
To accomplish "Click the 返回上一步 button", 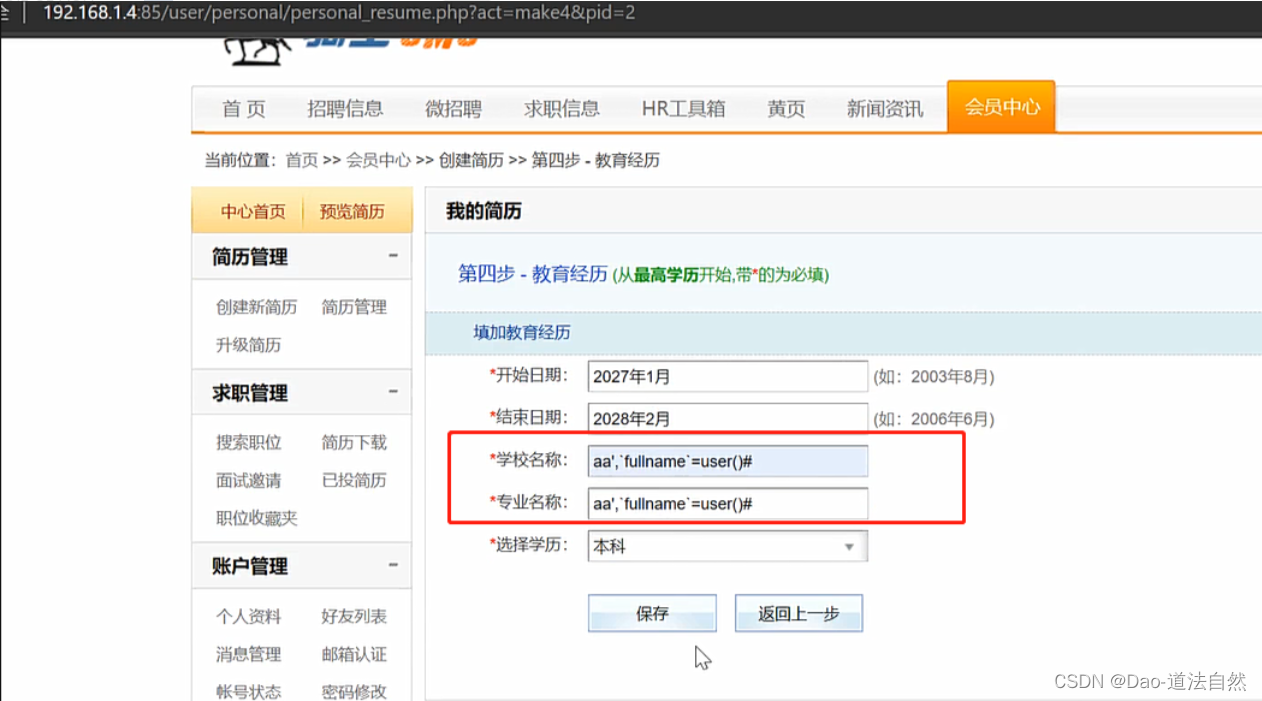I will tap(798, 613).
